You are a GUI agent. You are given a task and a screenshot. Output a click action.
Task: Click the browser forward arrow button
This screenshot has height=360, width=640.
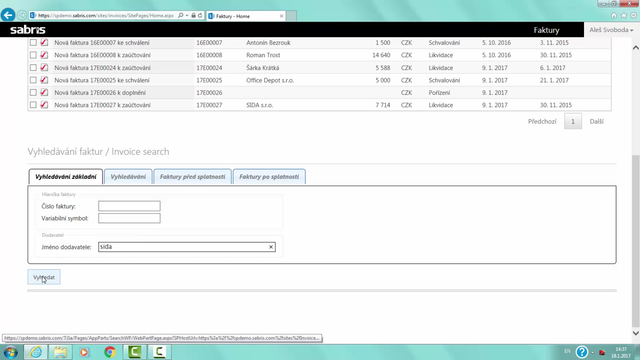tap(22, 16)
